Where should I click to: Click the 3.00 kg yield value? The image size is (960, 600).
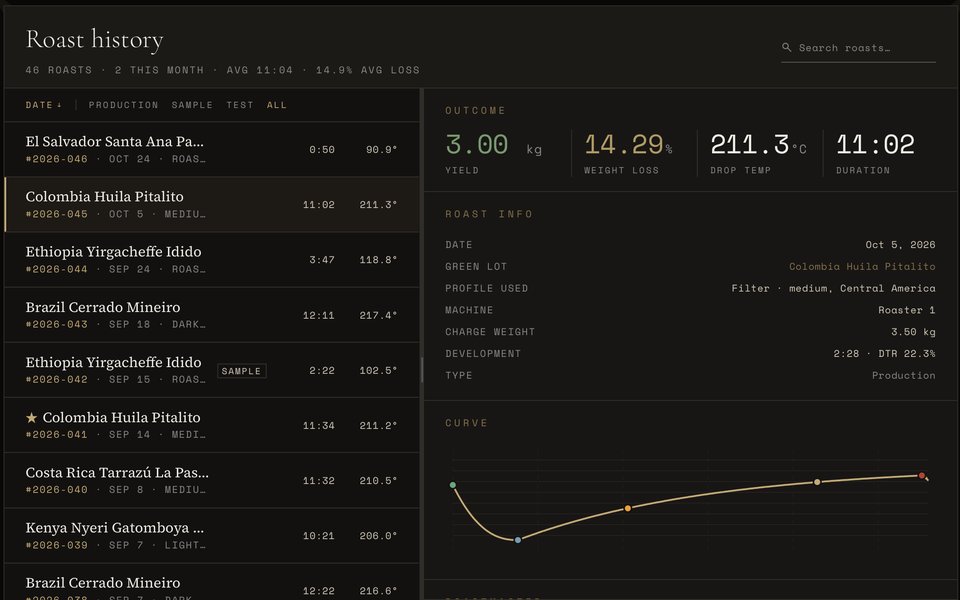tap(493, 145)
